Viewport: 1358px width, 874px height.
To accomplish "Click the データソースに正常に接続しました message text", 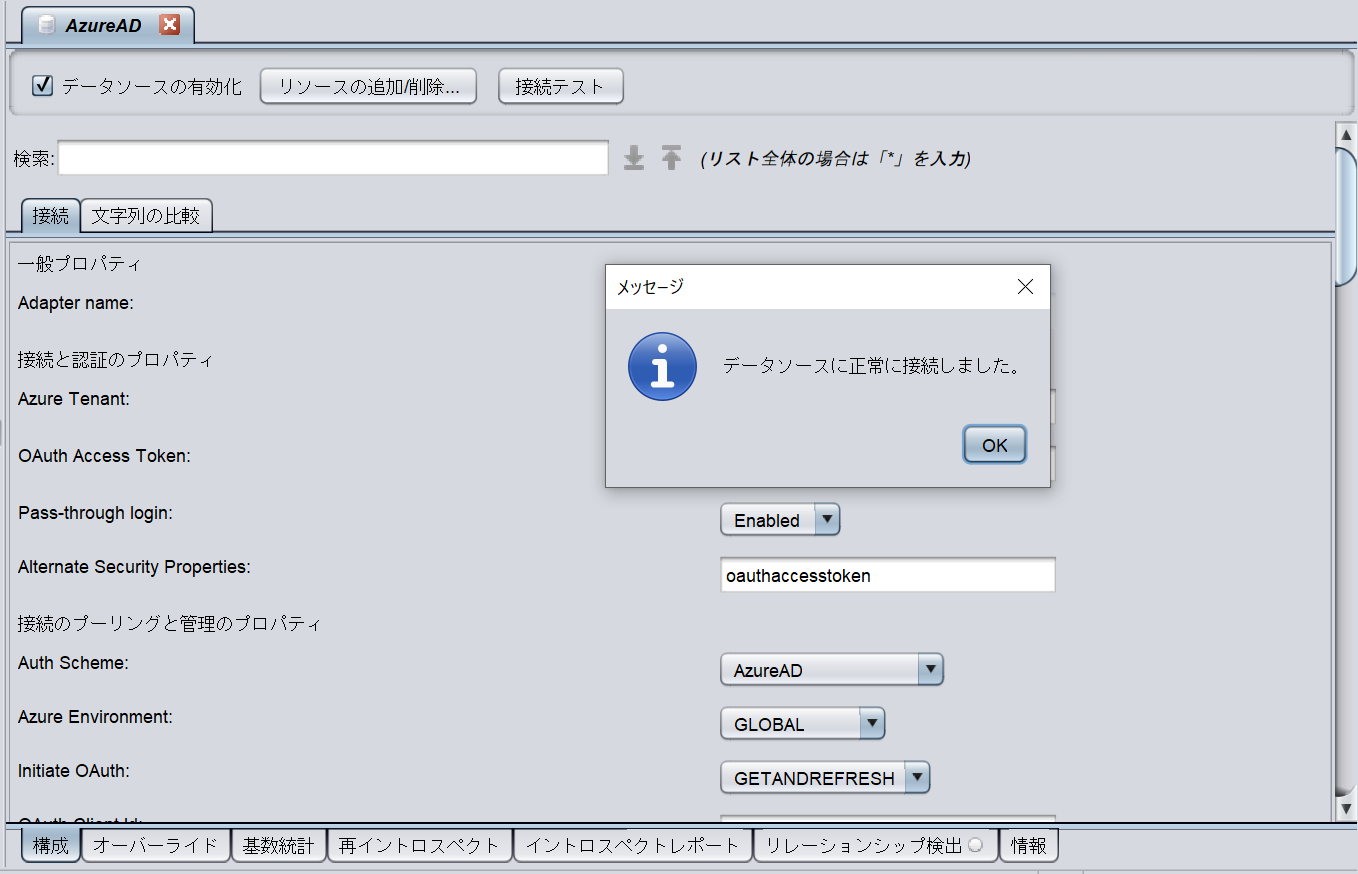I will (873, 366).
